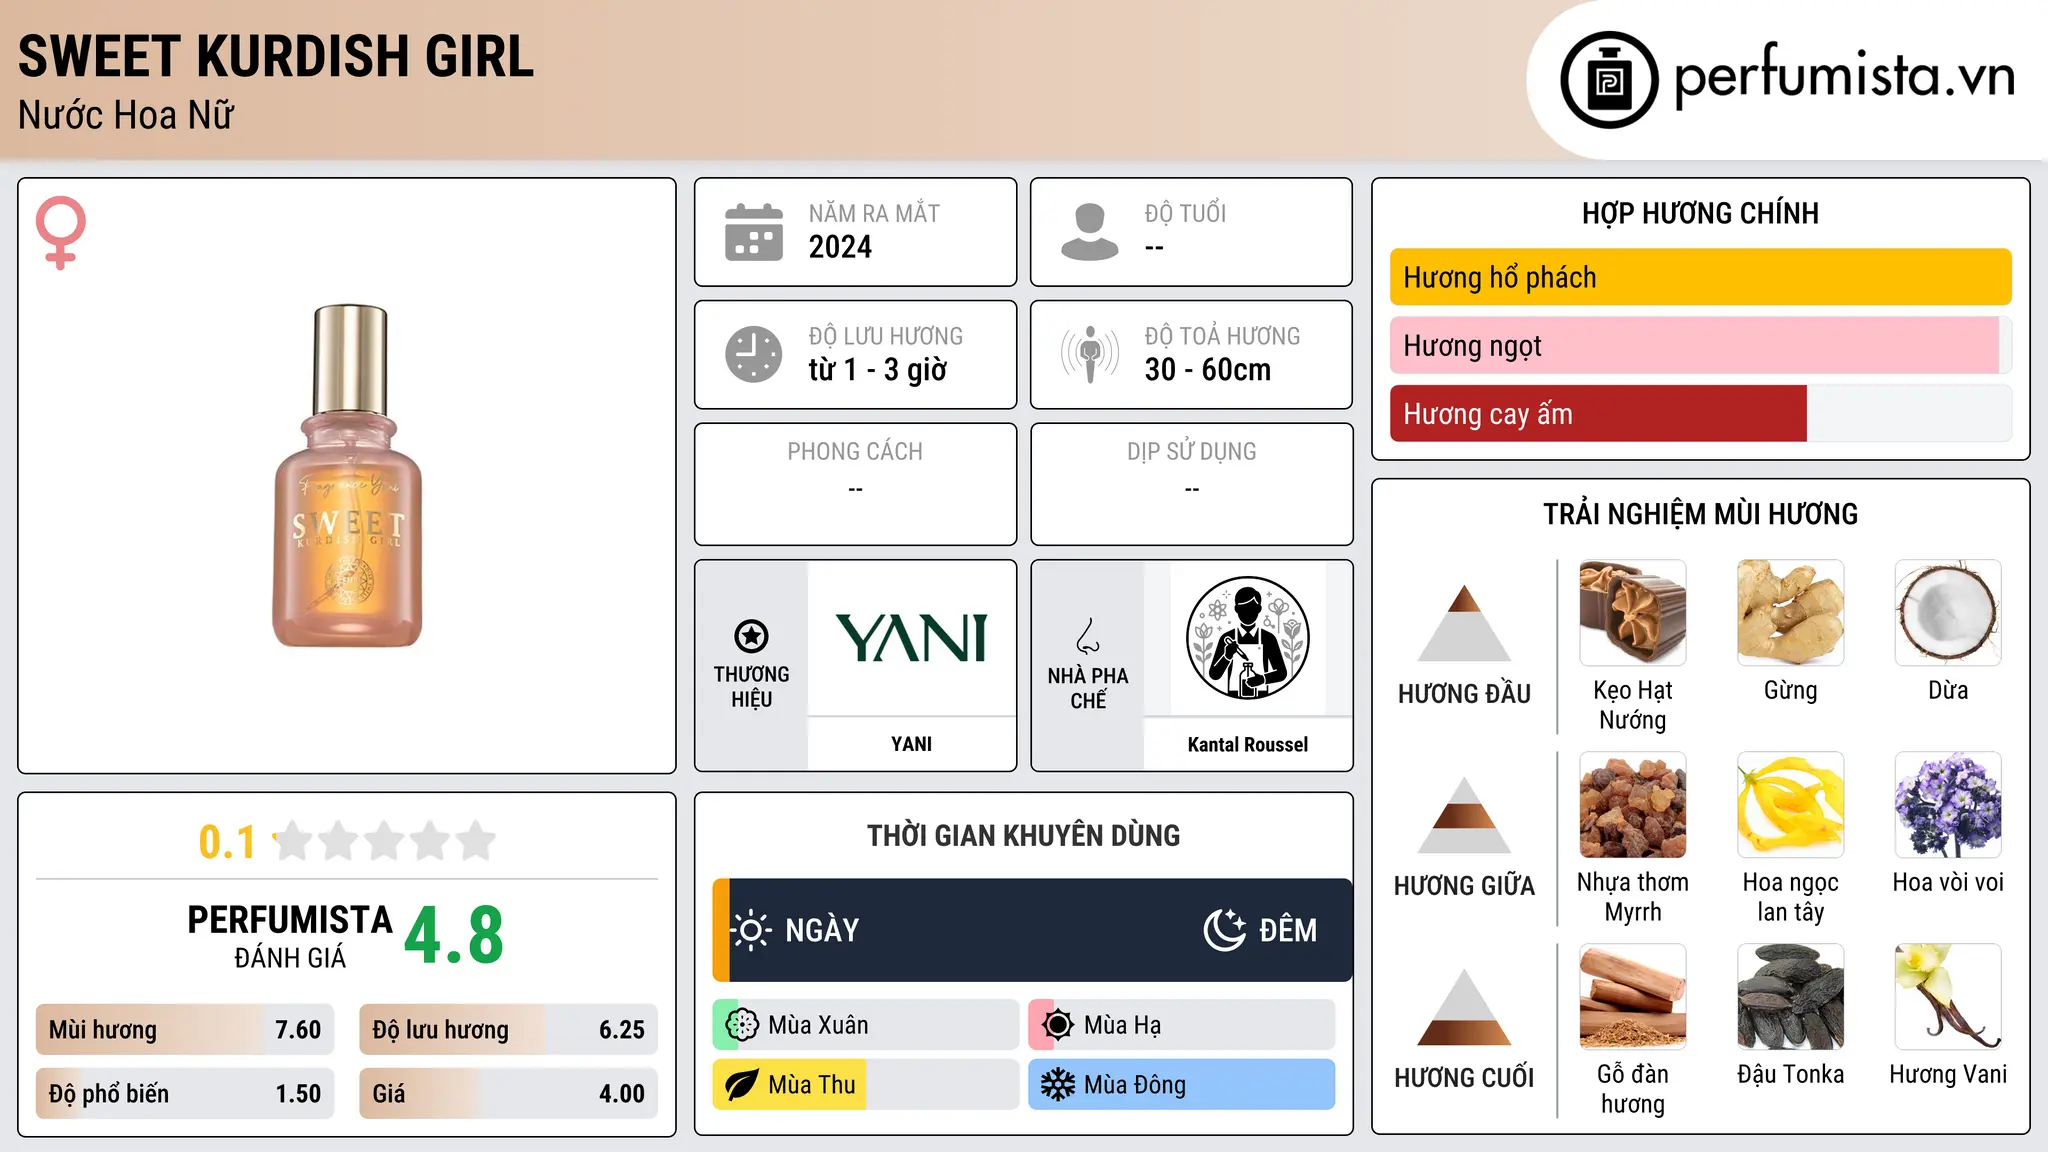Click the yellow Hương hổ phách accord bar
The height and width of the screenshot is (1152, 2048).
(1700, 277)
